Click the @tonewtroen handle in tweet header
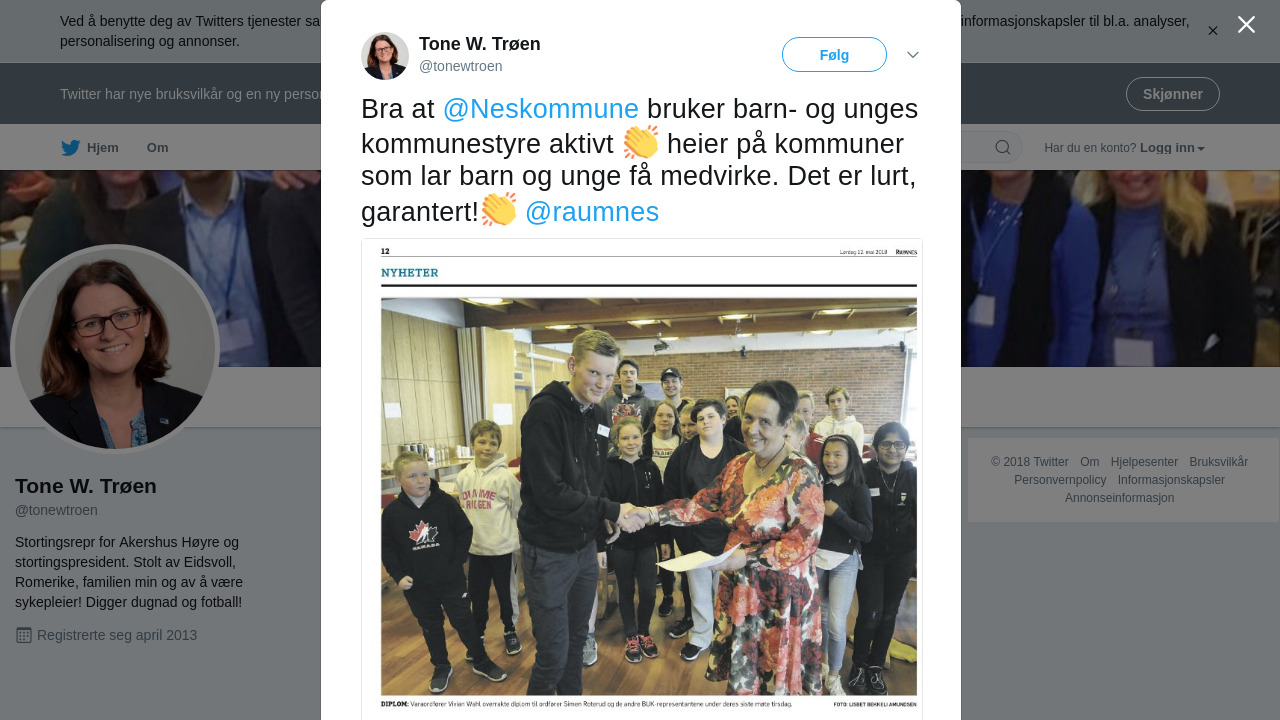1280x720 pixels. pos(461,66)
